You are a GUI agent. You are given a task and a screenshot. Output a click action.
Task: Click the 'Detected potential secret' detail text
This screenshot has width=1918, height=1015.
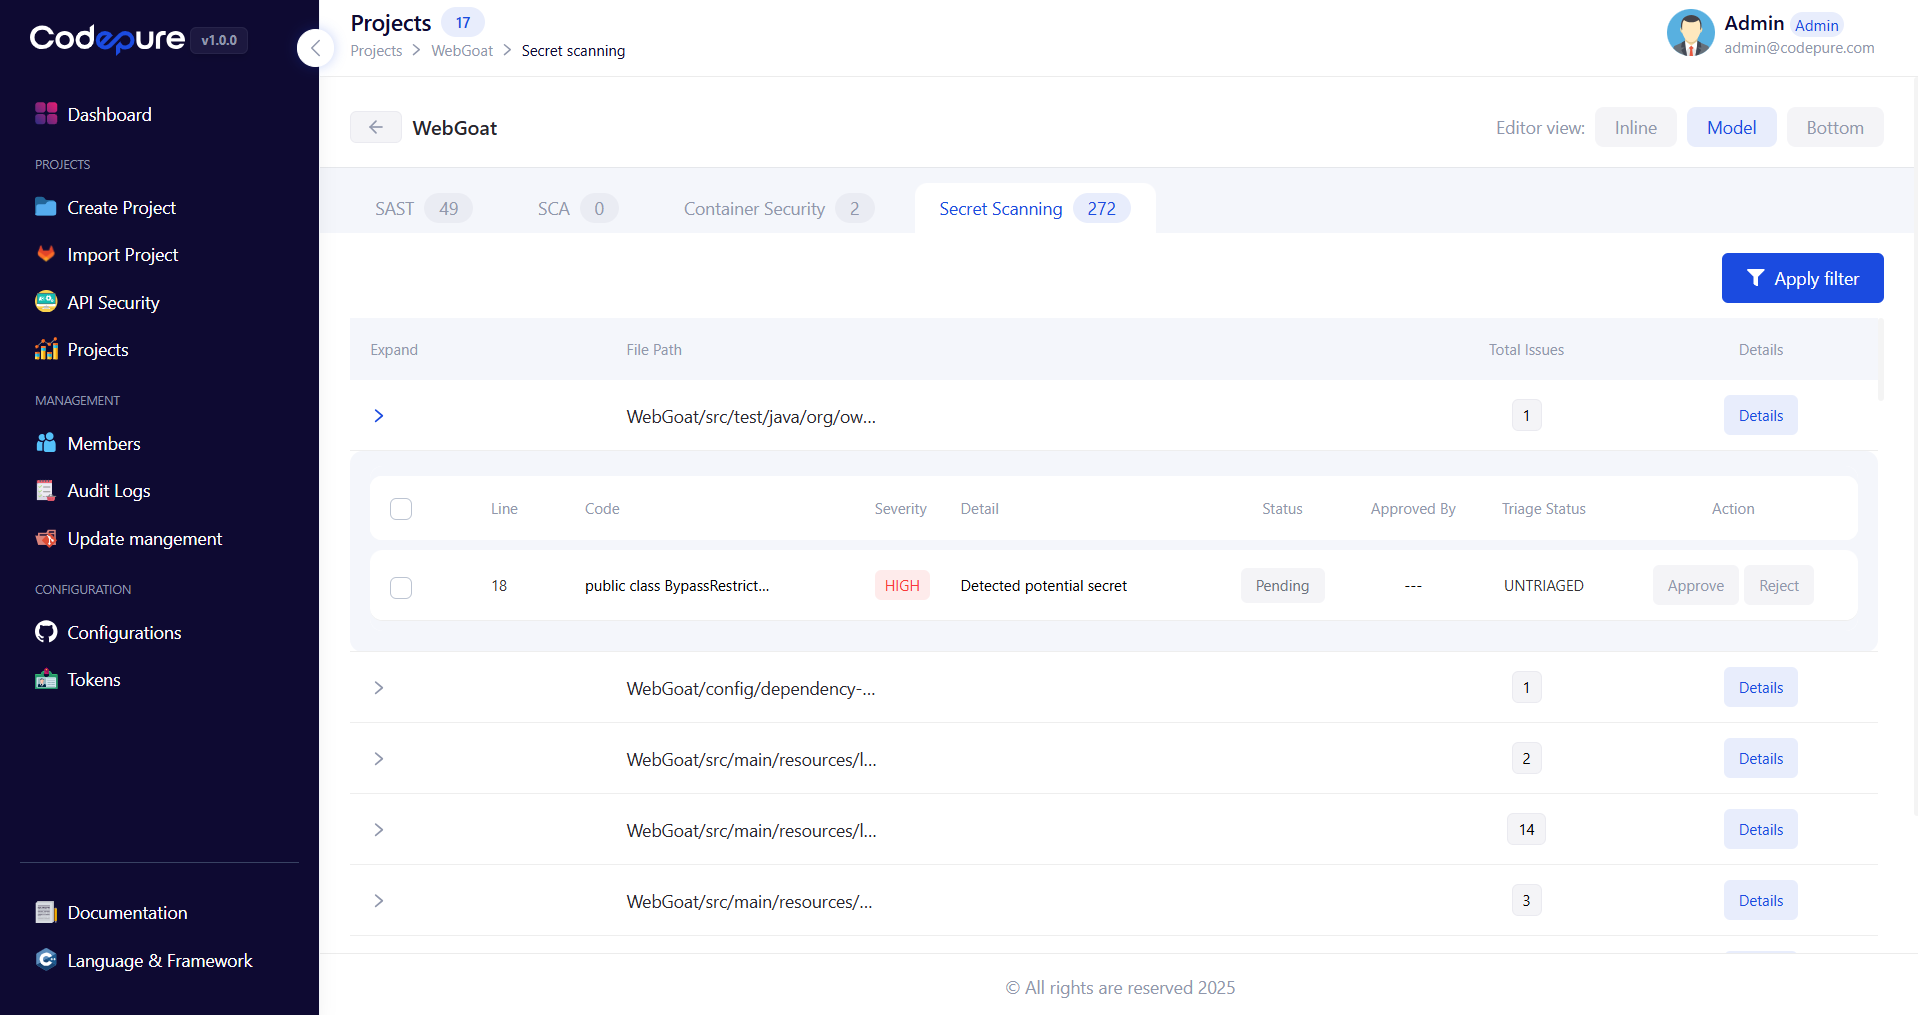click(1043, 586)
